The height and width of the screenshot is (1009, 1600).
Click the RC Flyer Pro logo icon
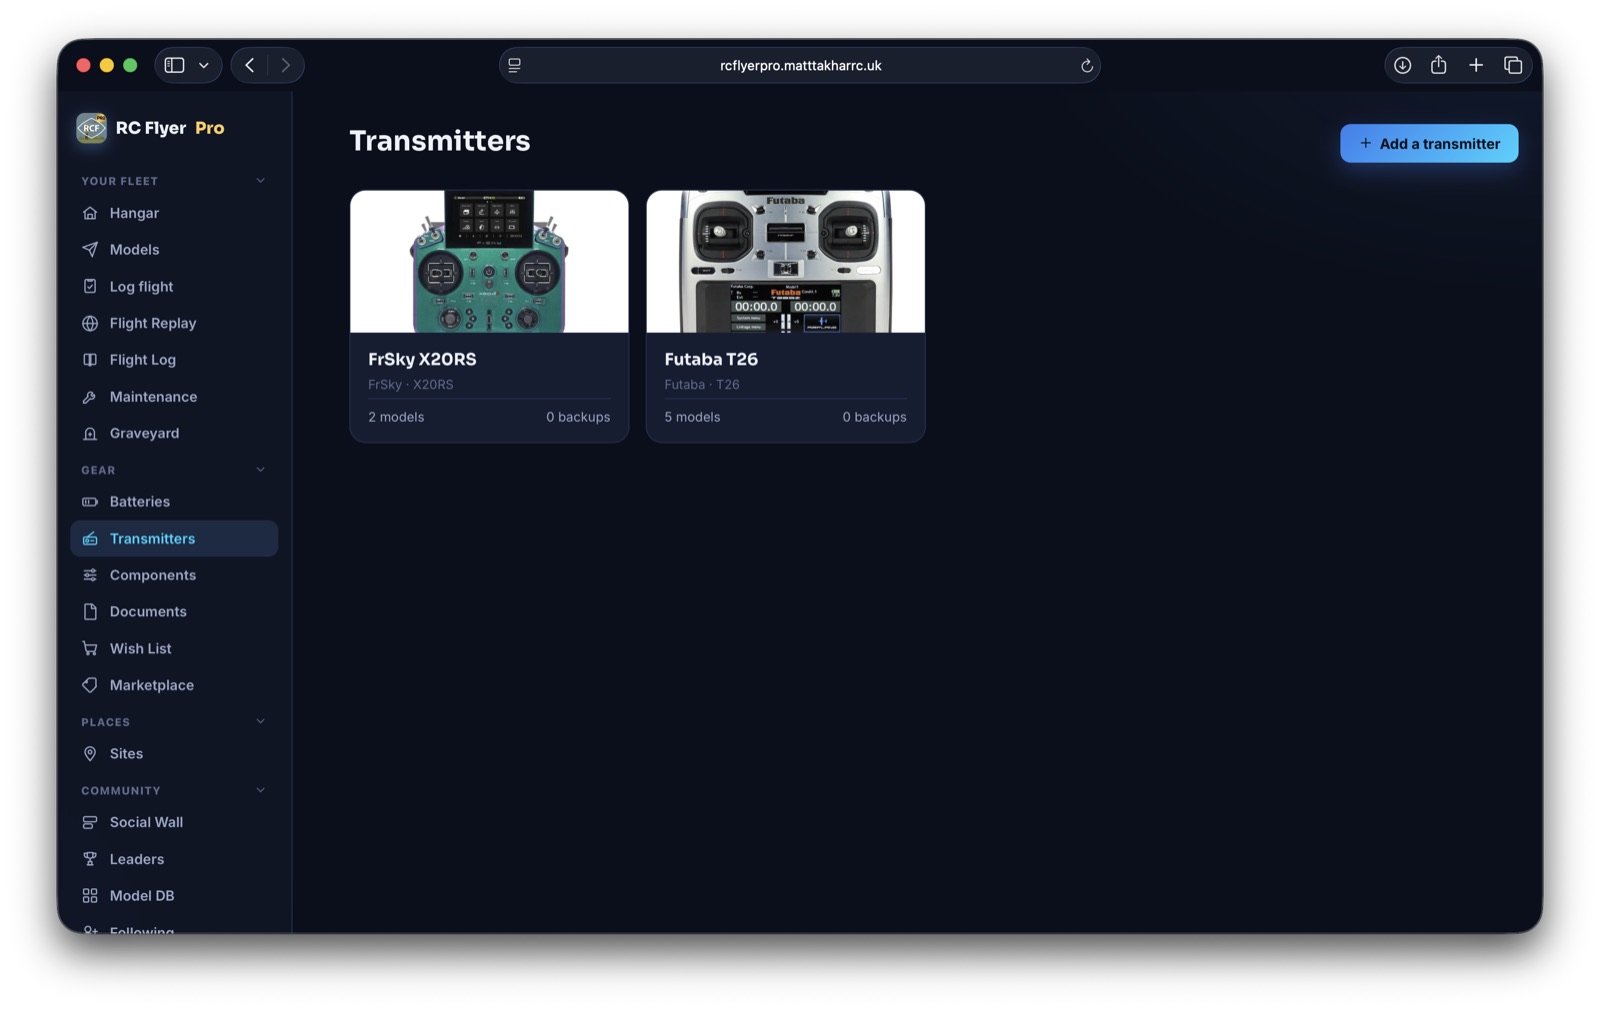[x=91, y=128]
